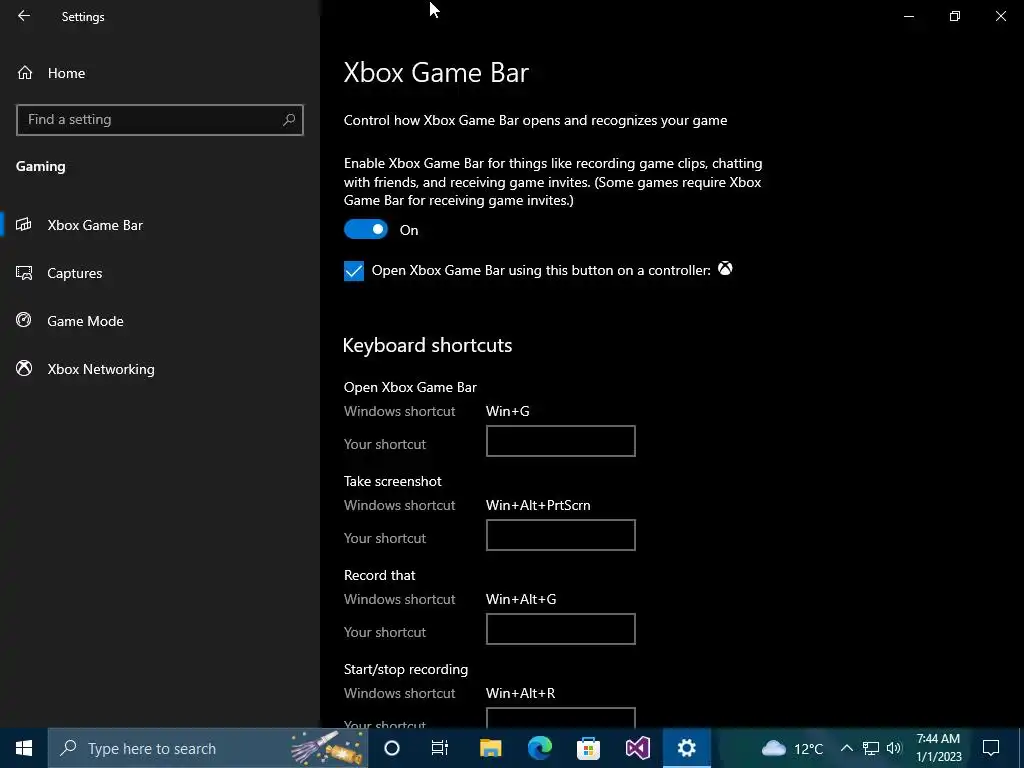
Task: Click the Win+Alt+R shortcut text
Action: pyautogui.click(x=520, y=694)
